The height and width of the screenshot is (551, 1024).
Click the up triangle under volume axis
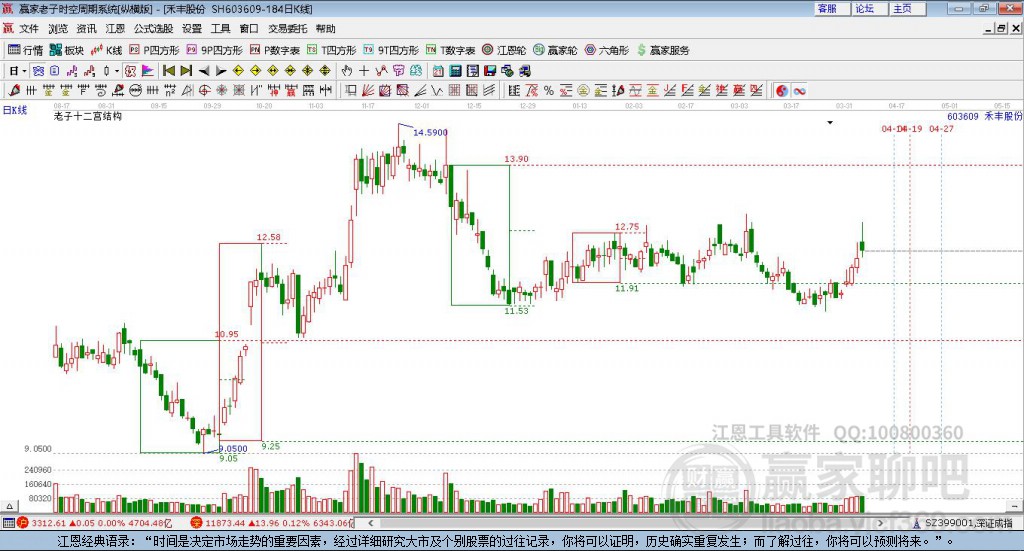(9, 505)
